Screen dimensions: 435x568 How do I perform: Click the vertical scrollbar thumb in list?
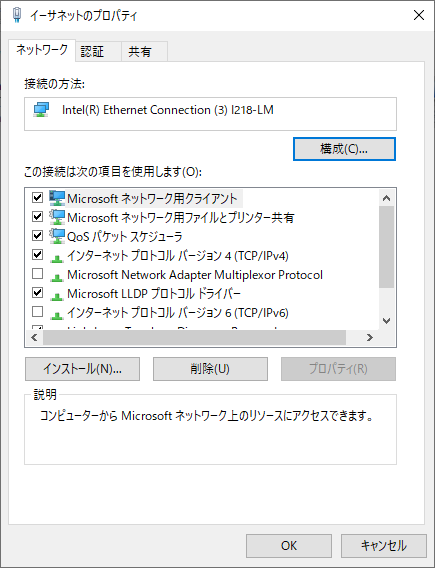pyautogui.click(x=386, y=247)
